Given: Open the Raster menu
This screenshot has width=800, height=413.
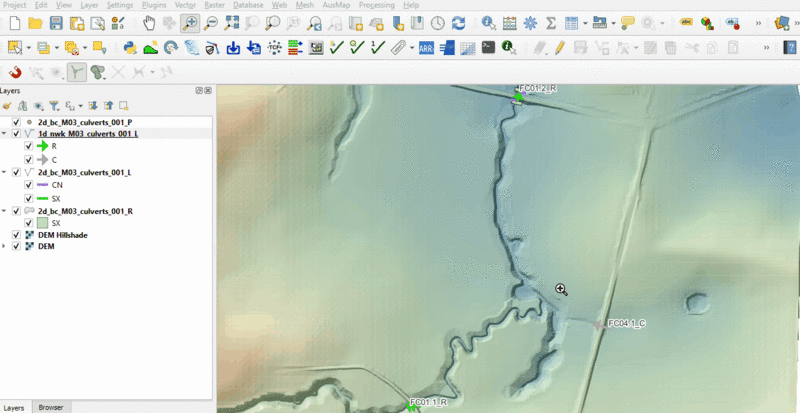Looking at the screenshot, I should click(214, 5).
